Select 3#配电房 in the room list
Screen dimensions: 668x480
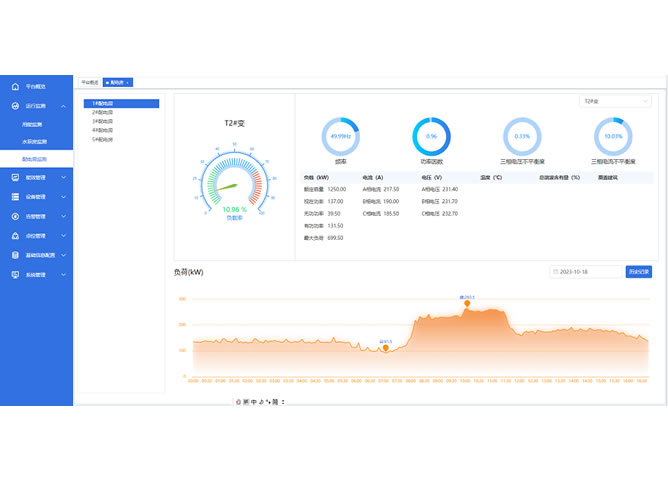pos(103,121)
